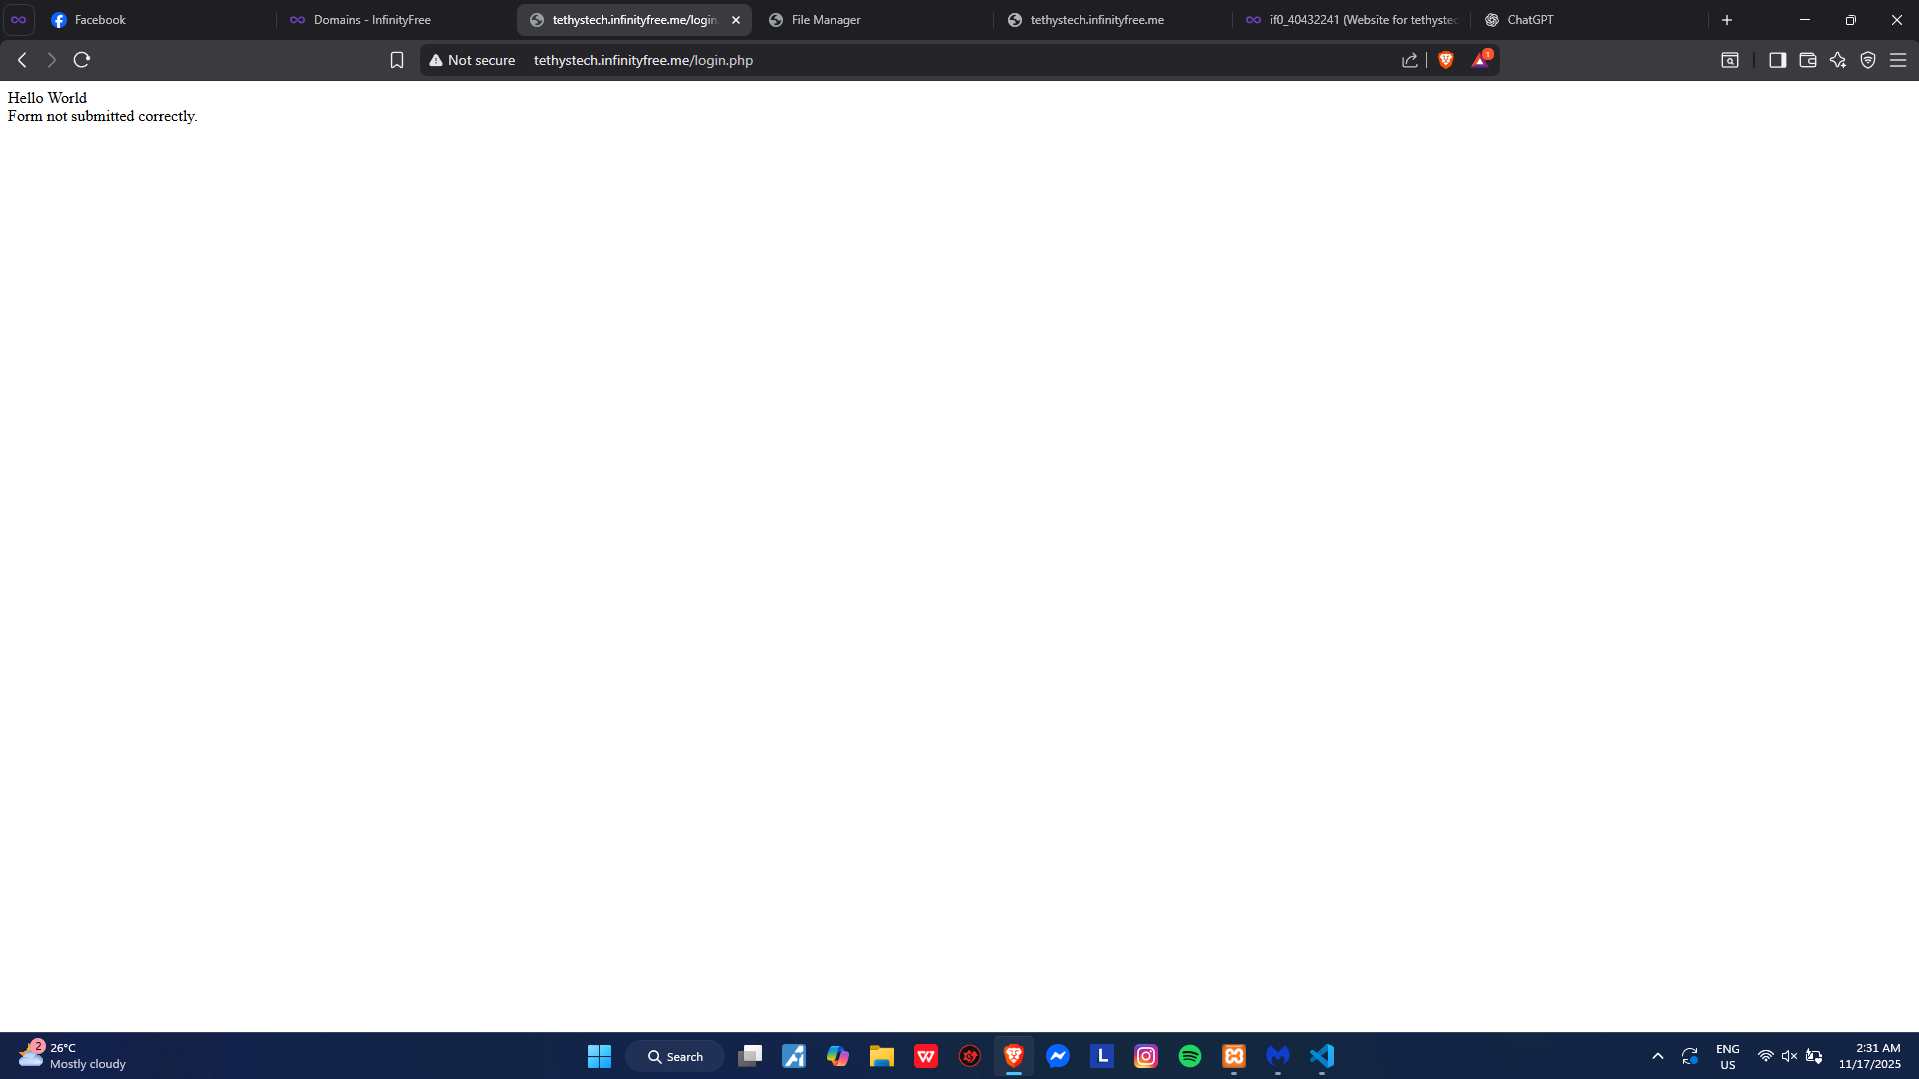Go back to the previous page
Screen dimensions: 1919x1079
click(x=22, y=60)
